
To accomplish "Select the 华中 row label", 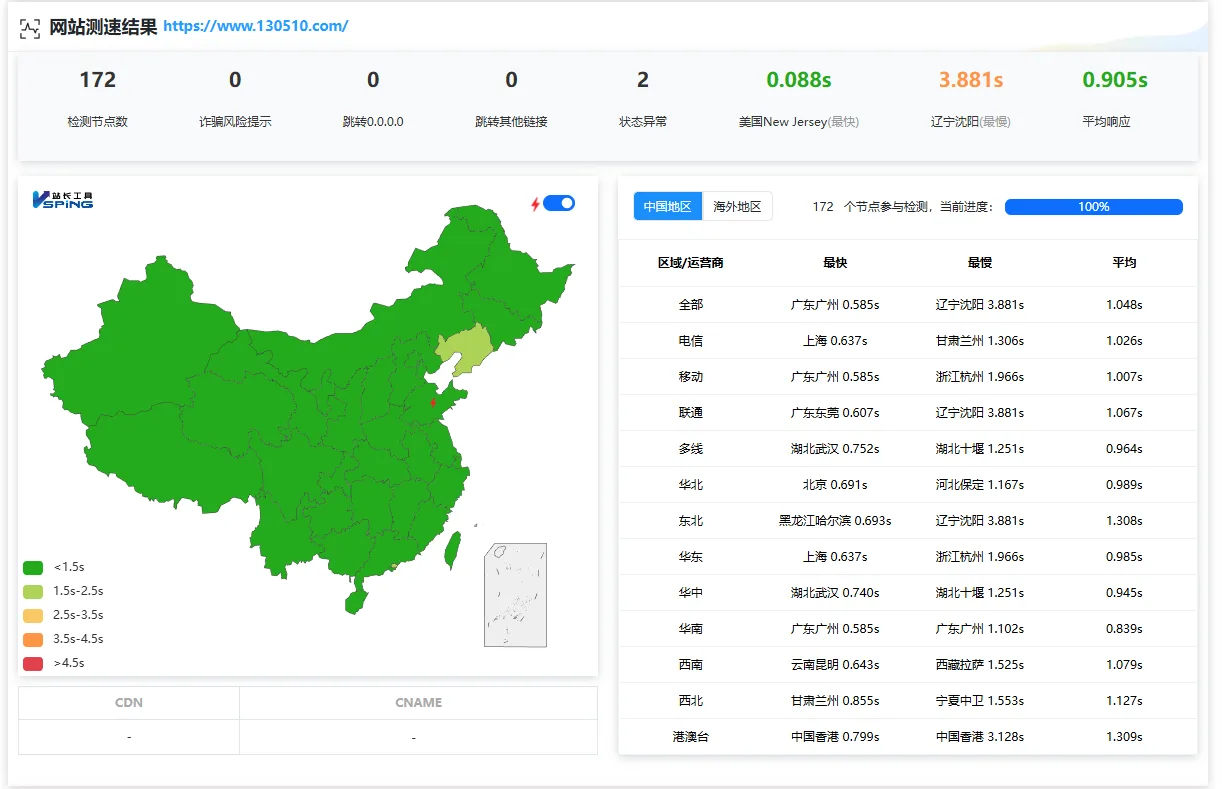I will click(x=690, y=593).
